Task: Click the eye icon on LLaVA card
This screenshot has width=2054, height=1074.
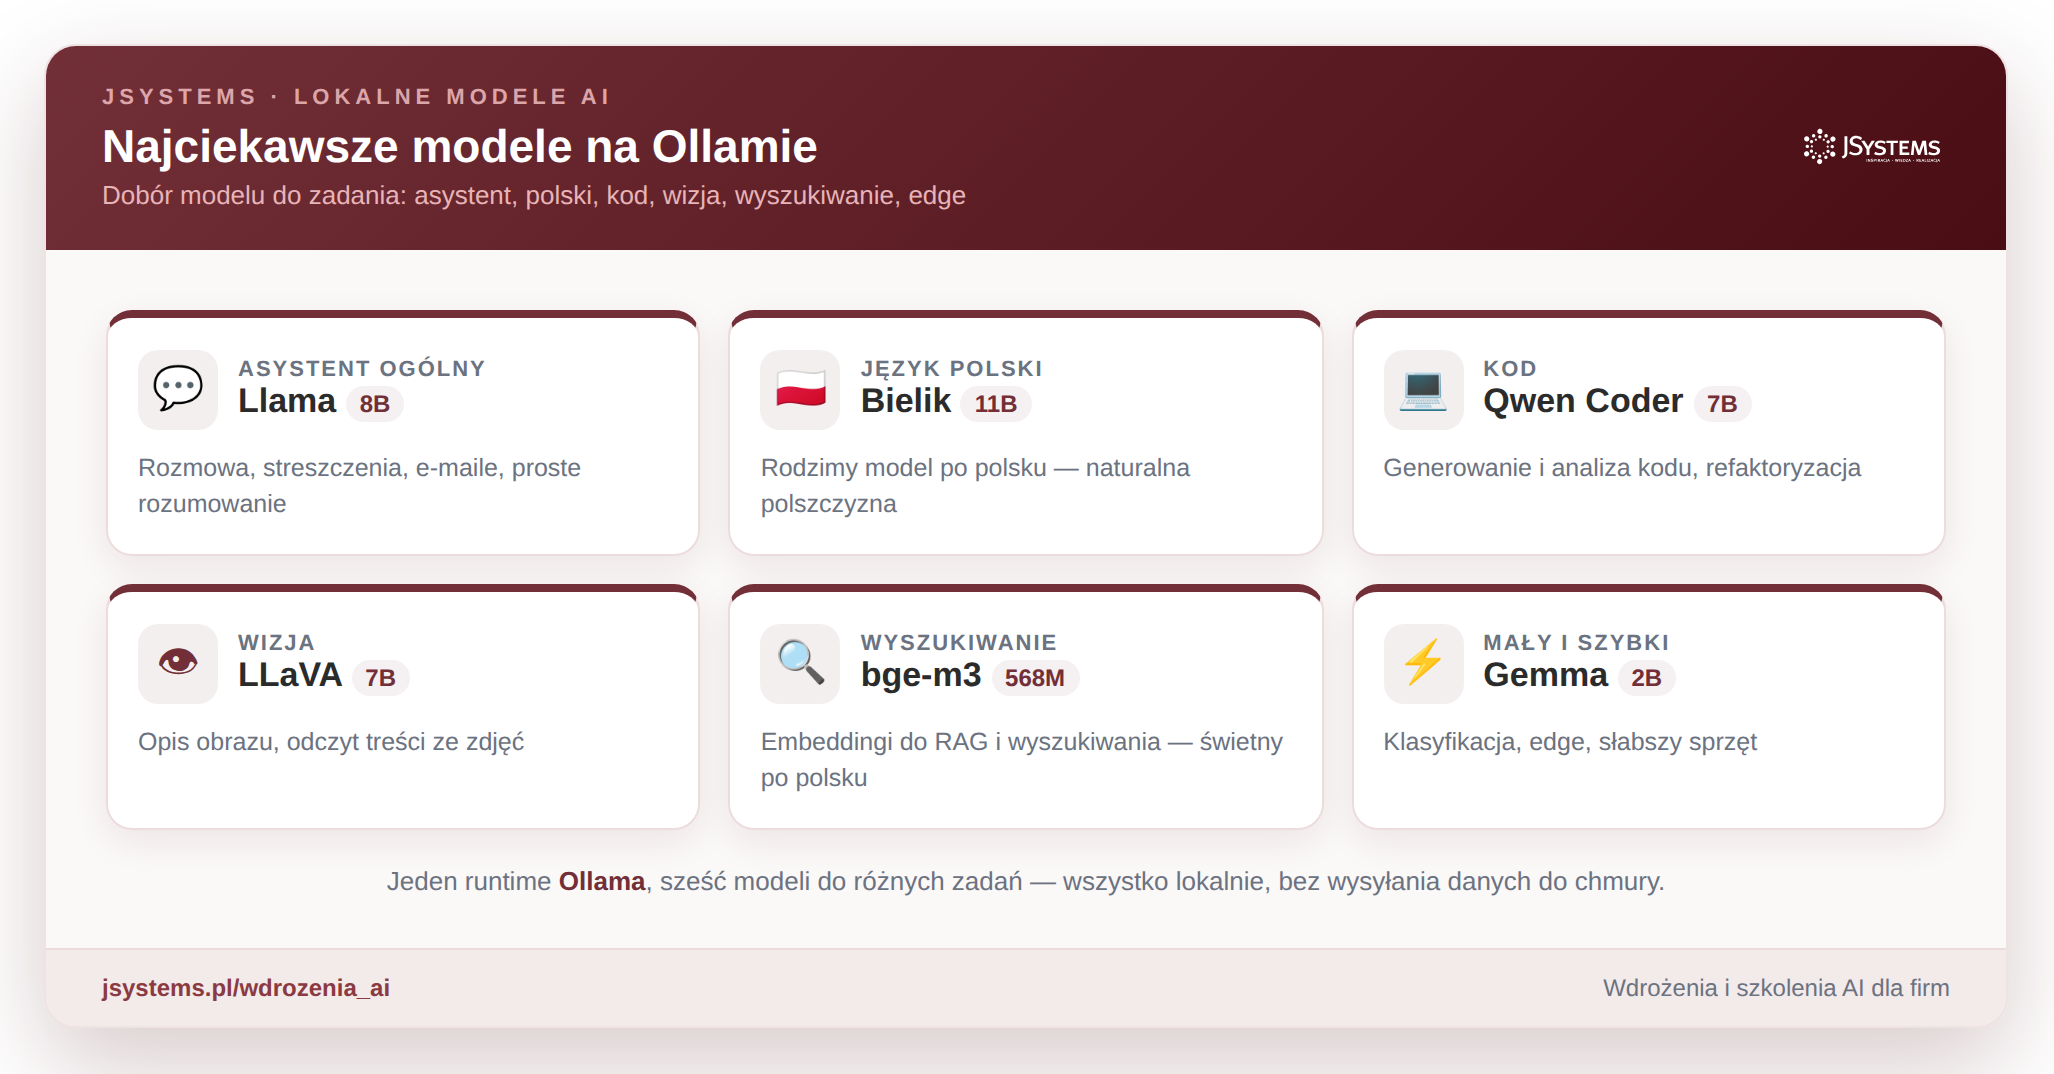Action: click(178, 663)
